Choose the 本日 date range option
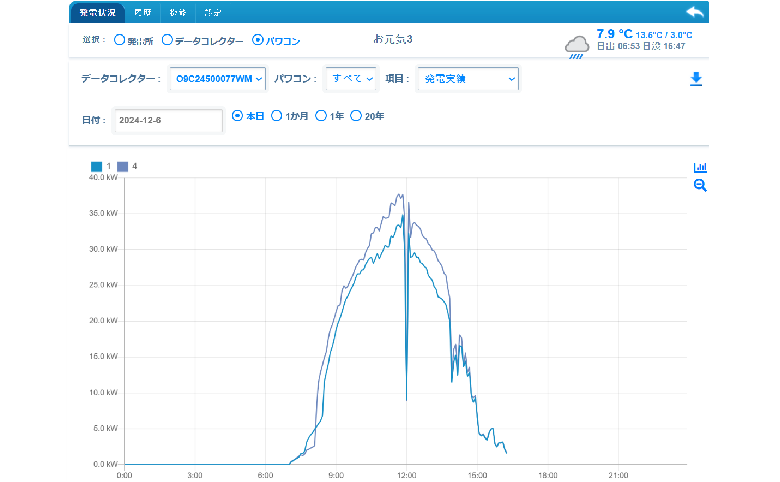 click(x=237, y=116)
